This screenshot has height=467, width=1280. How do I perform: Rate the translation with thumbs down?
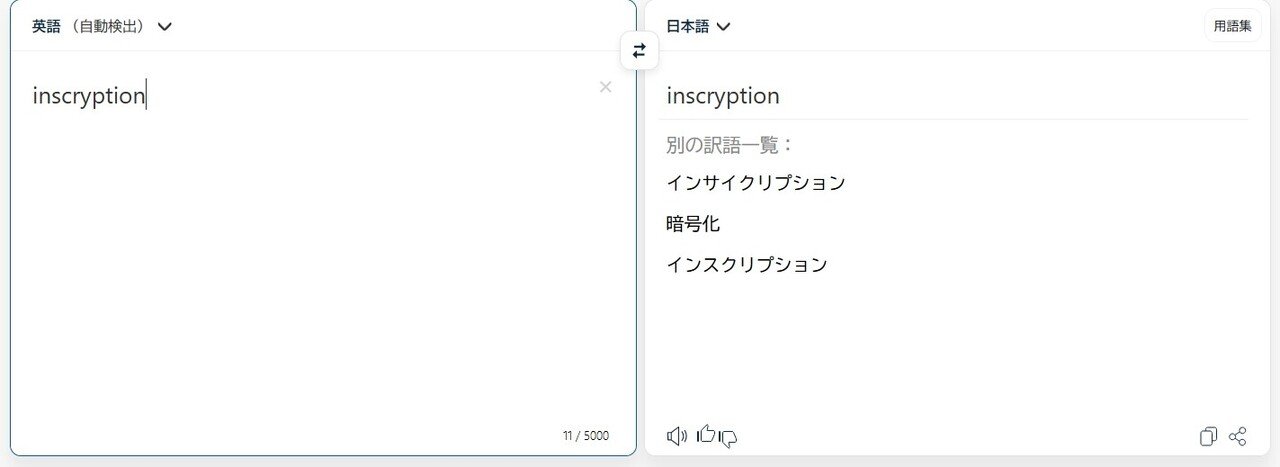729,437
